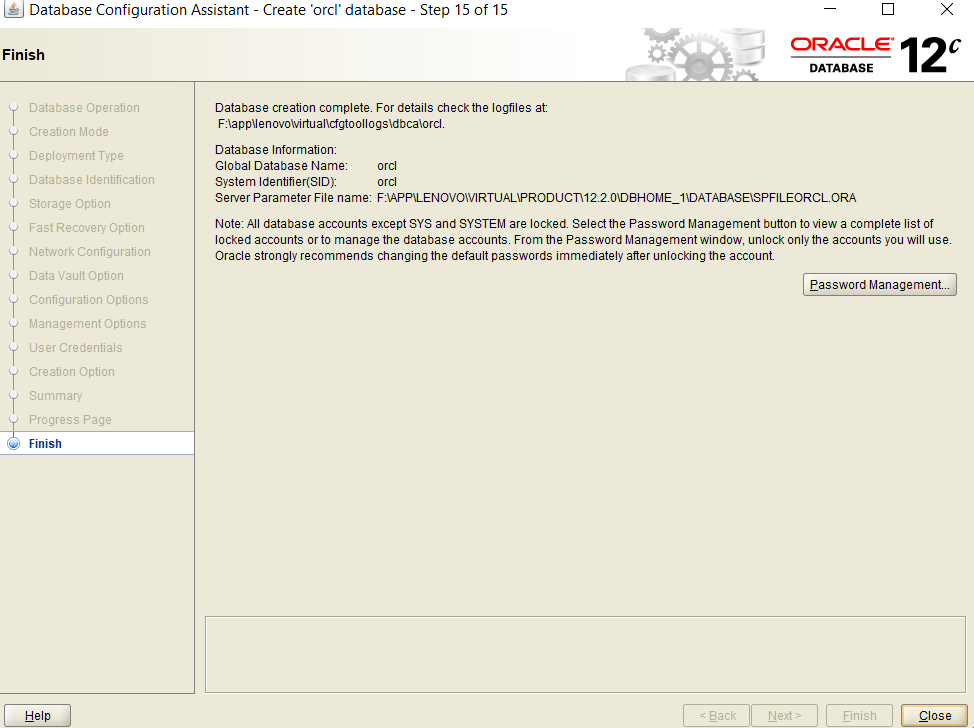Select the User Credentials step
This screenshot has width=974, height=728.
coord(75,348)
